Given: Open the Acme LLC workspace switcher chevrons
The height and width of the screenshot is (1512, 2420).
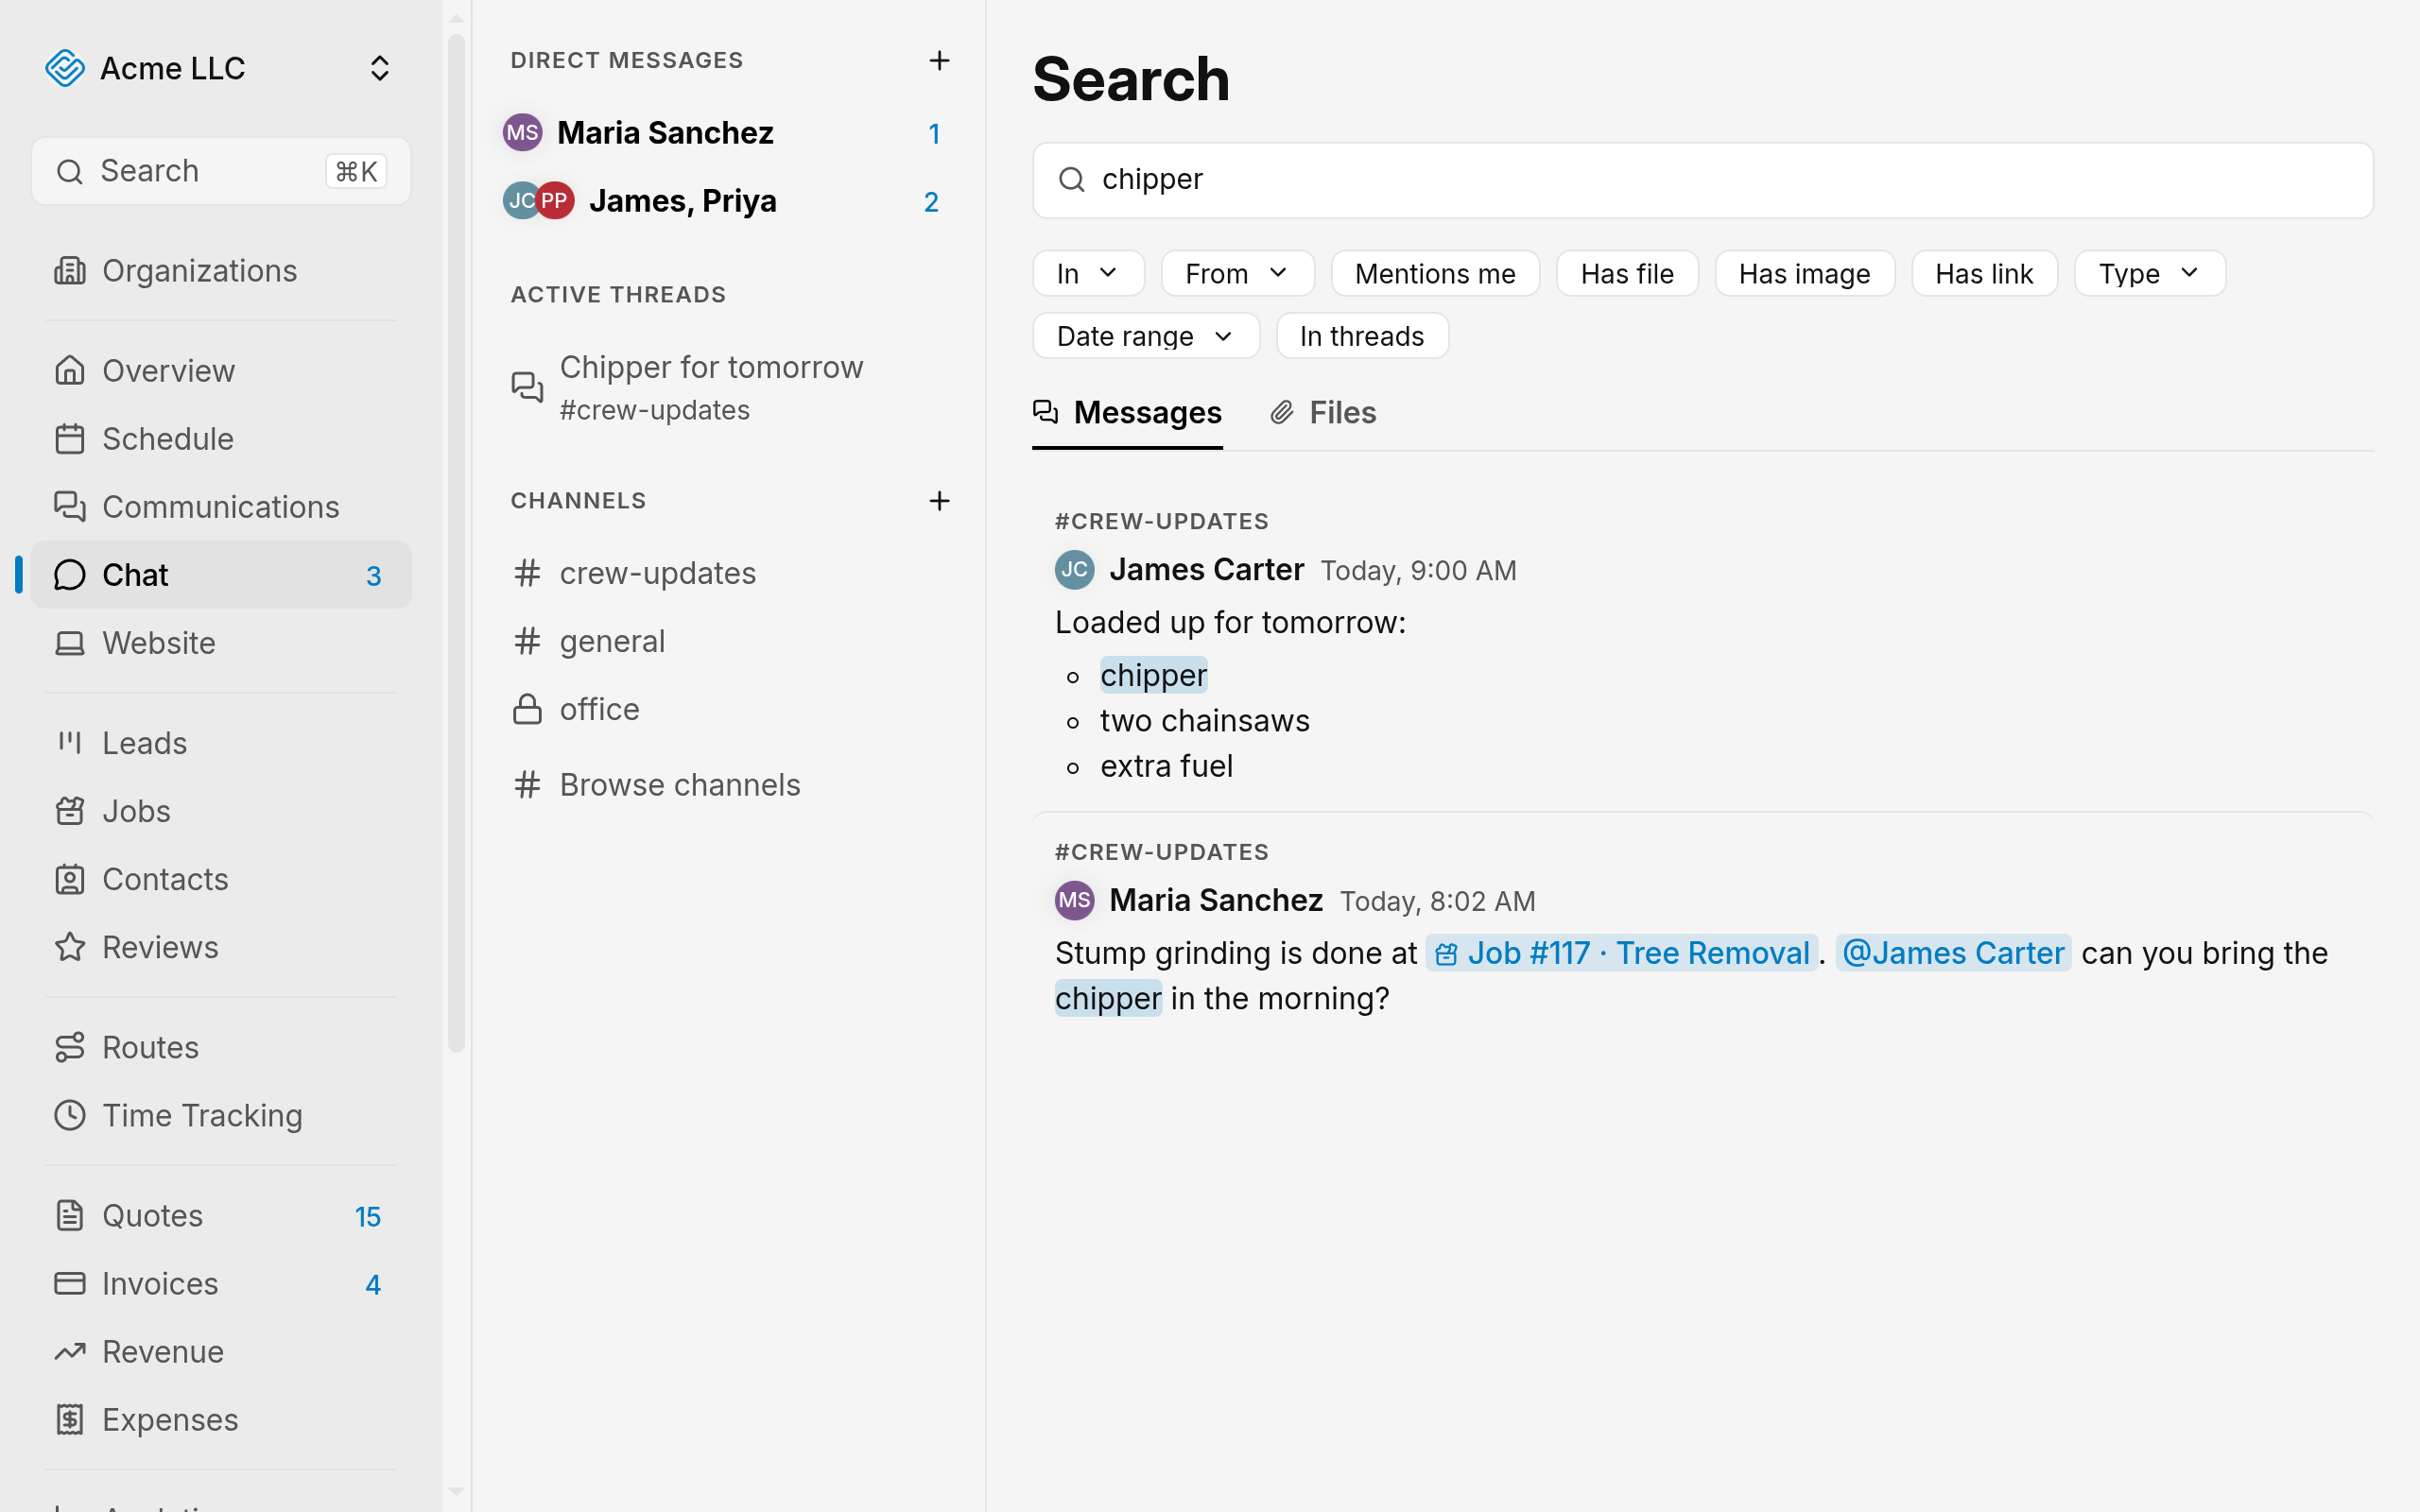Looking at the screenshot, I should tap(379, 68).
